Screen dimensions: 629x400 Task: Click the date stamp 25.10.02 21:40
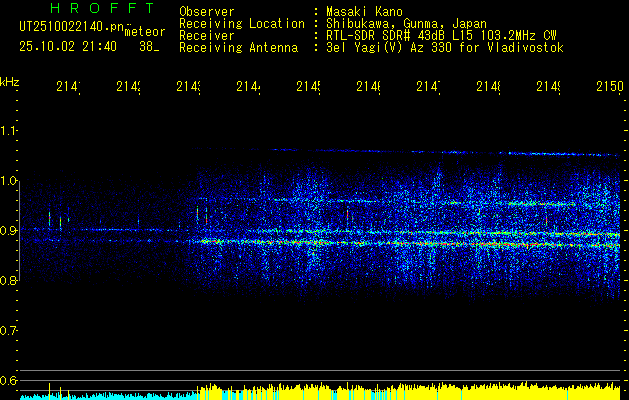(x=68, y=47)
